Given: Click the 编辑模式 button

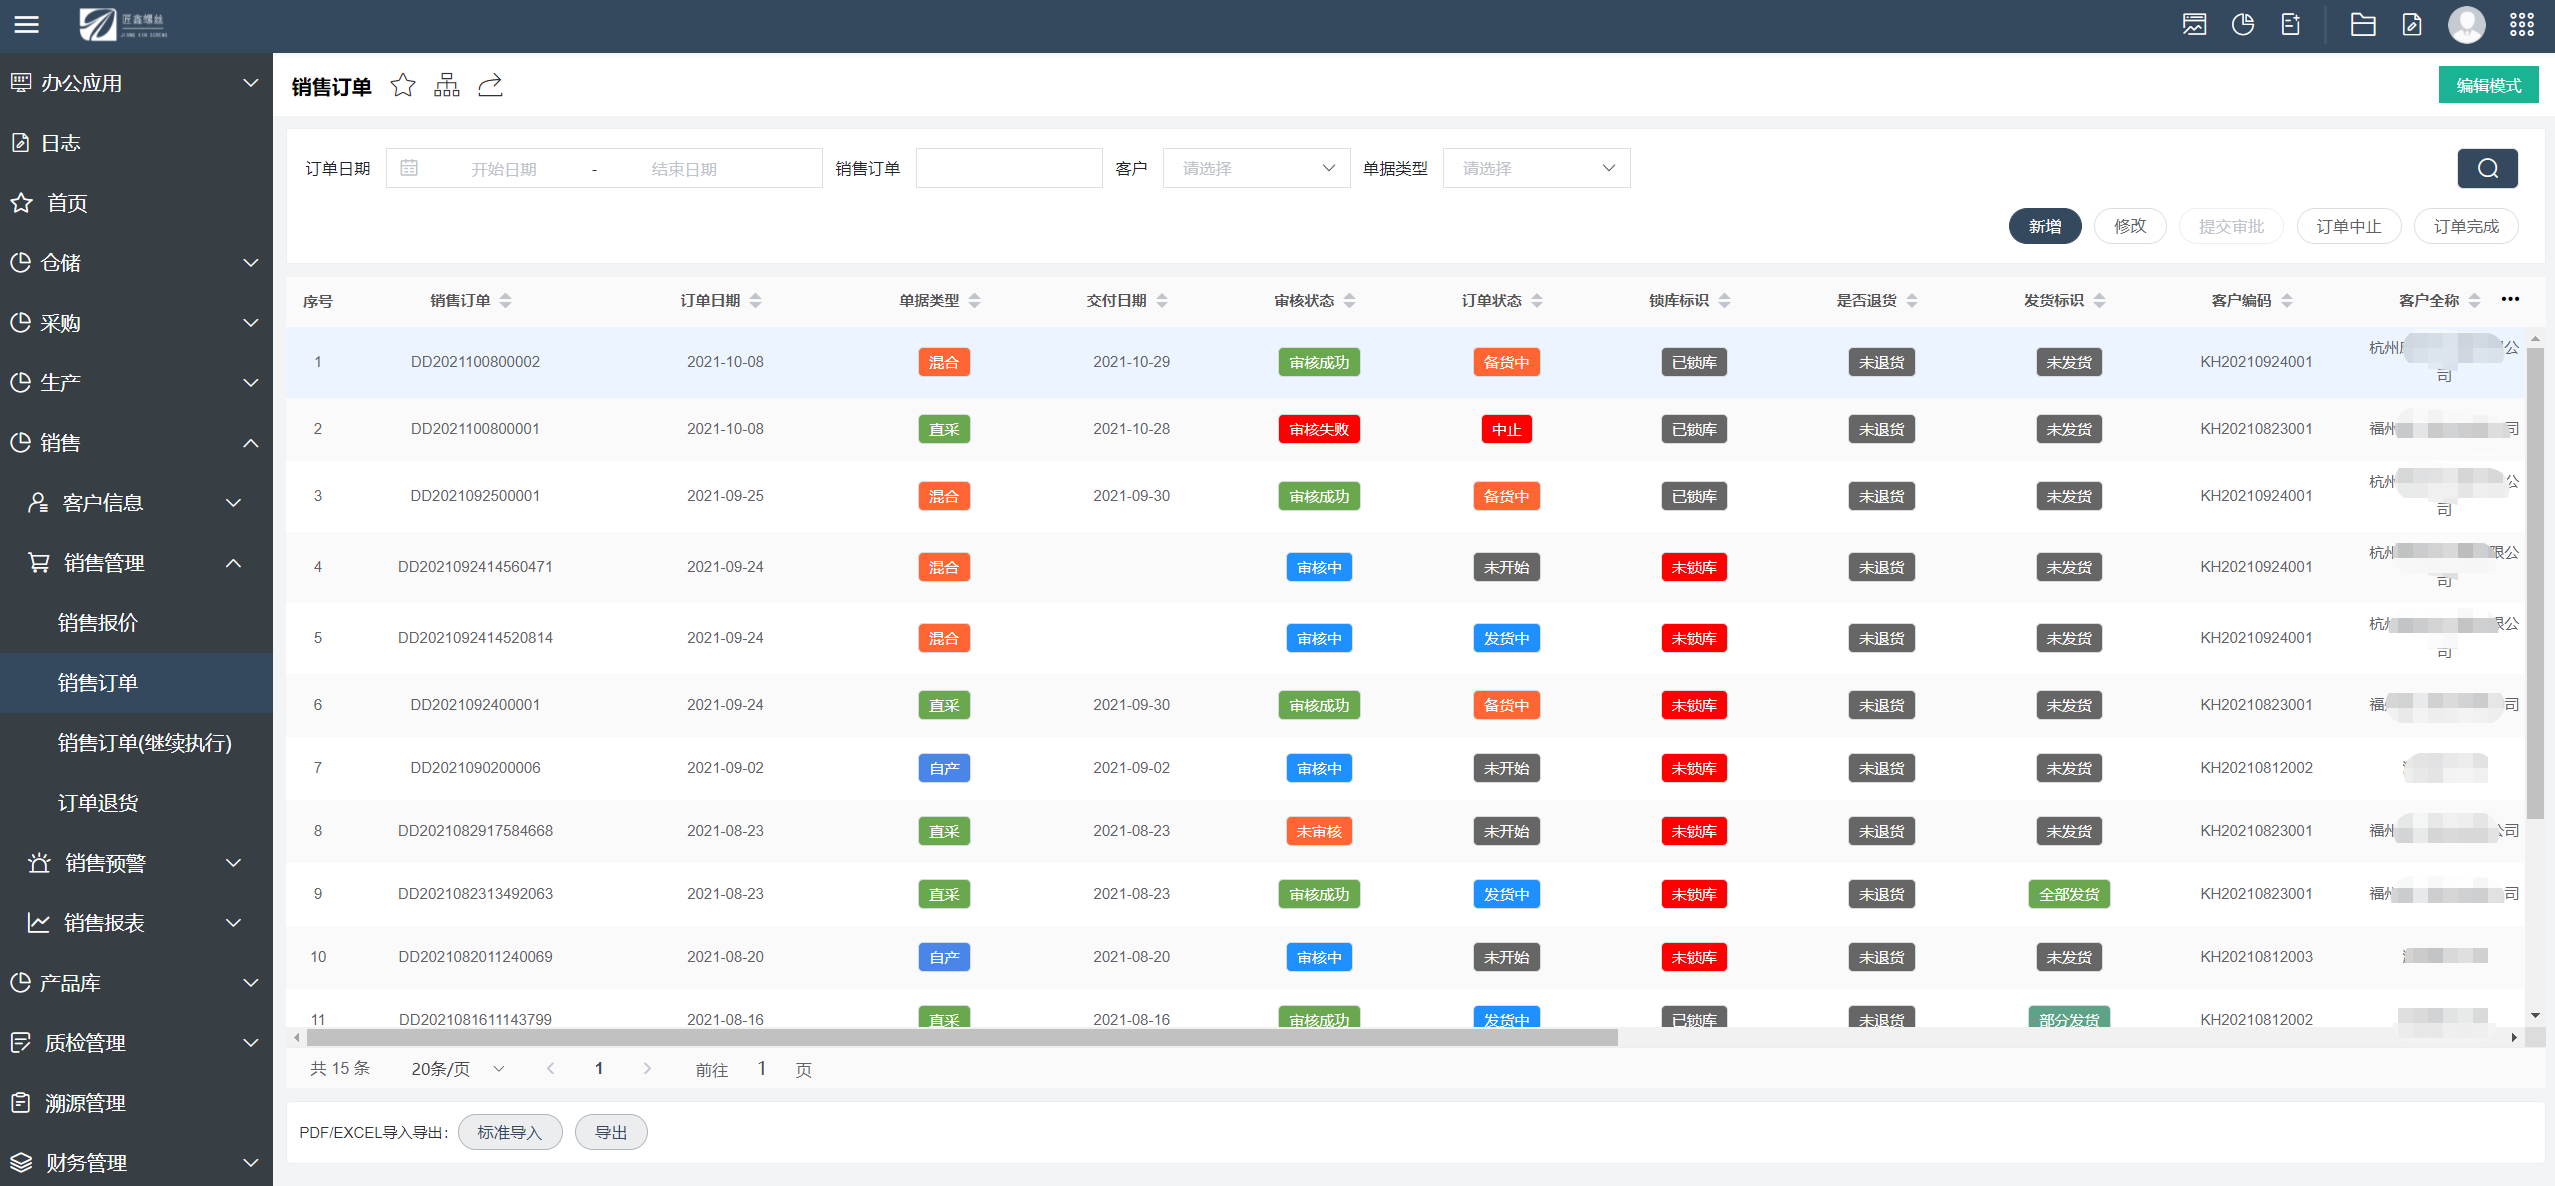Looking at the screenshot, I should tap(2488, 85).
